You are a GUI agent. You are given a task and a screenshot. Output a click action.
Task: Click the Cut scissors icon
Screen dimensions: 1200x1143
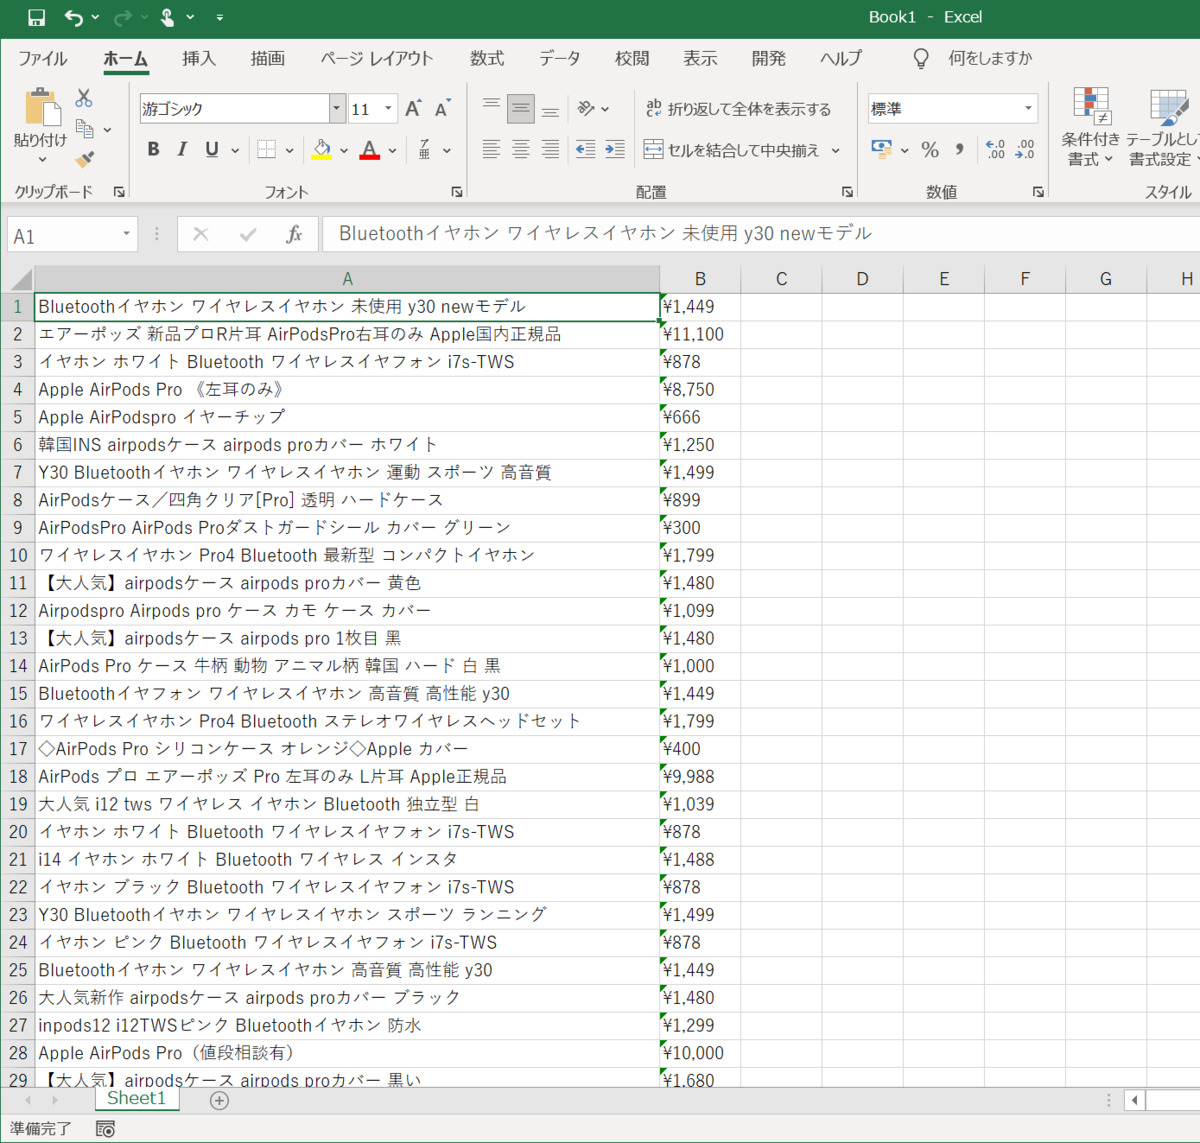pos(84,98)
